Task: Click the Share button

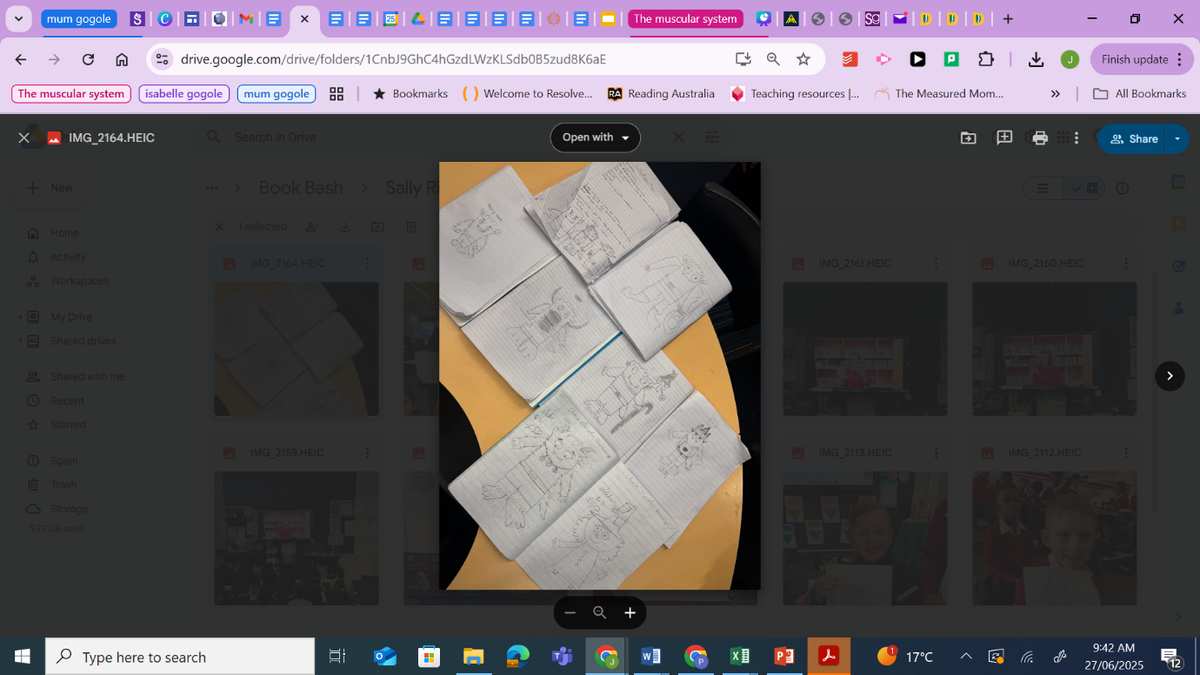Action: [1133, 139]
